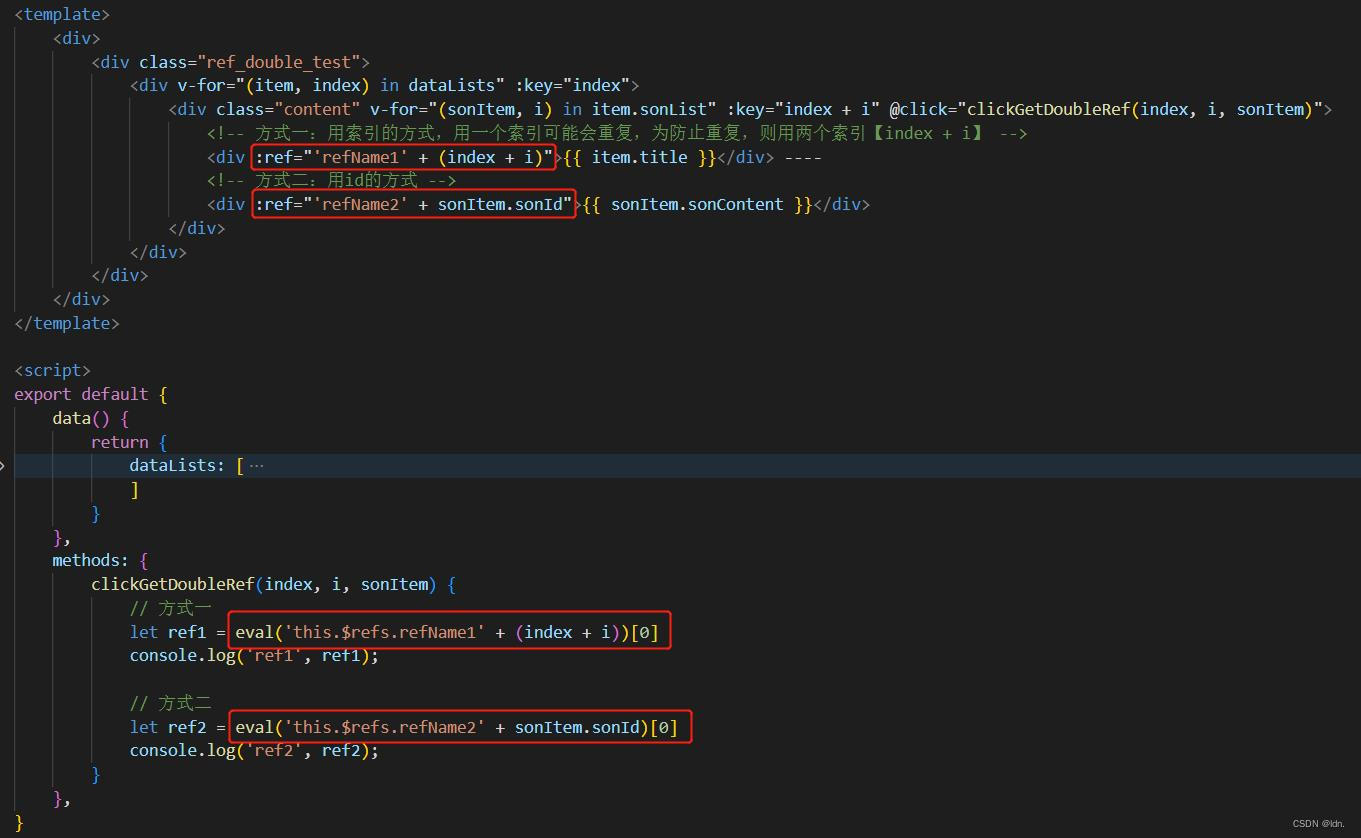This screenshot has width=1361, height=838.
Task: Expand the folded dataLists array arrow
Action: [x=3, y=465]
